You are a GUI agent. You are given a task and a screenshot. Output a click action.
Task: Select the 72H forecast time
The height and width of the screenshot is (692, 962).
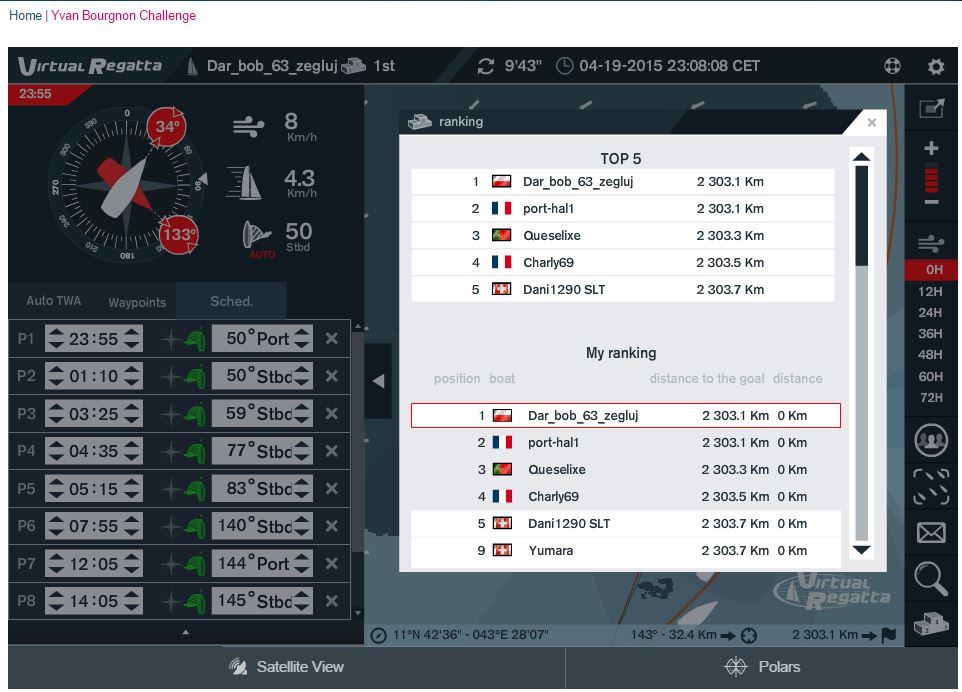coord(930,398)
